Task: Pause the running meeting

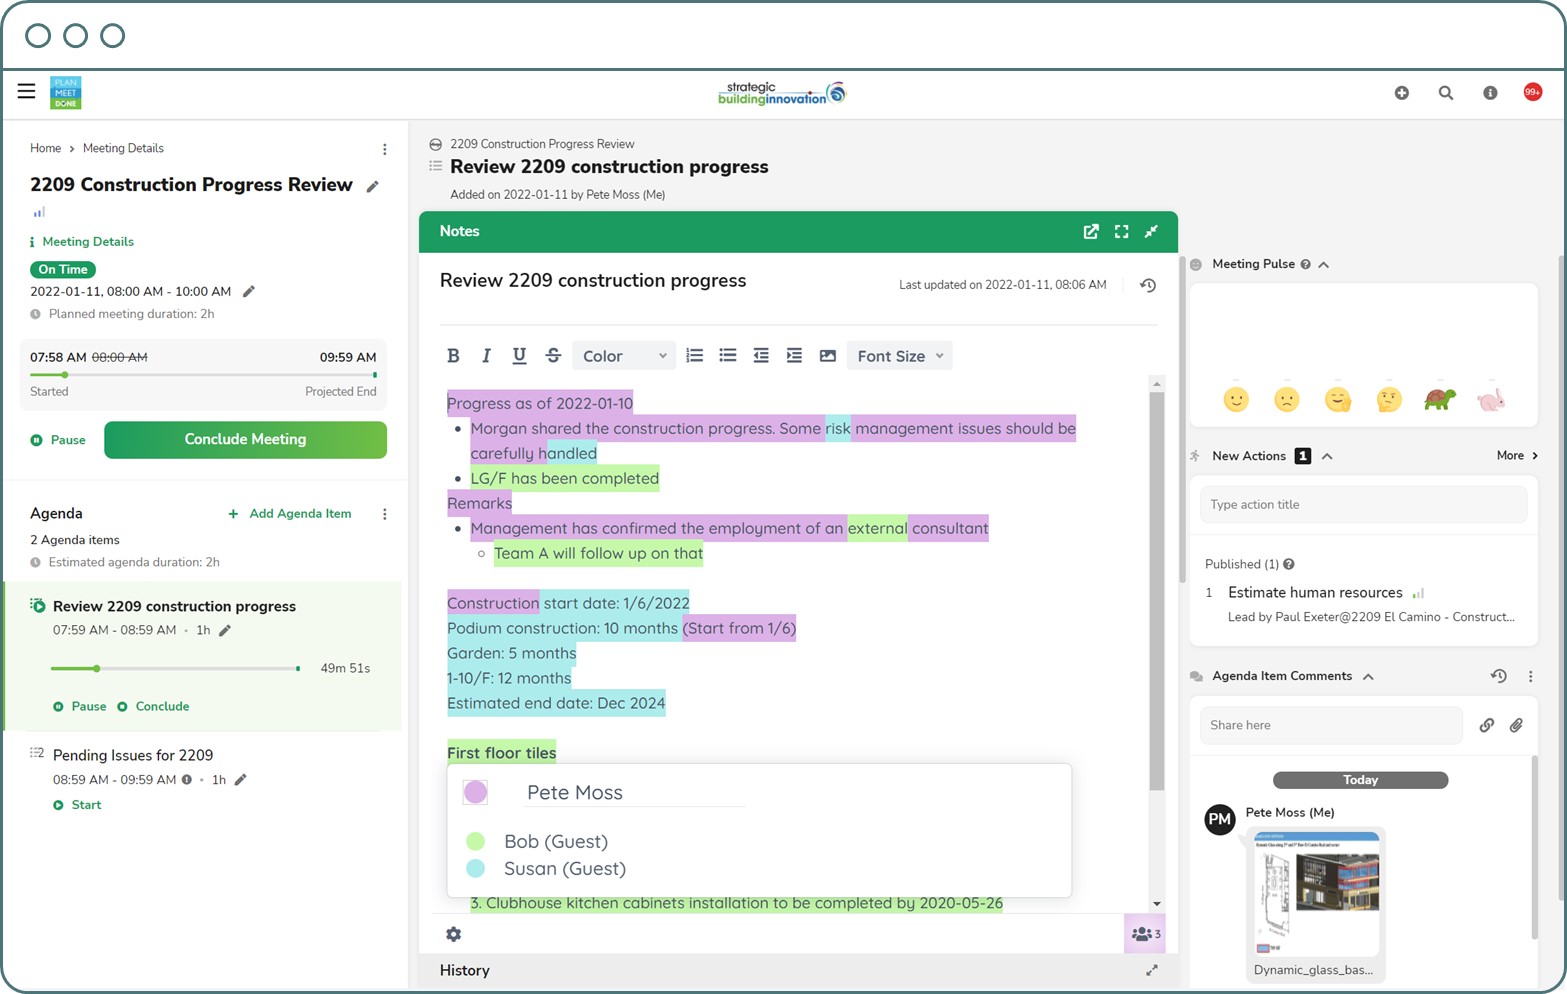Action: [x=58, y=440]
